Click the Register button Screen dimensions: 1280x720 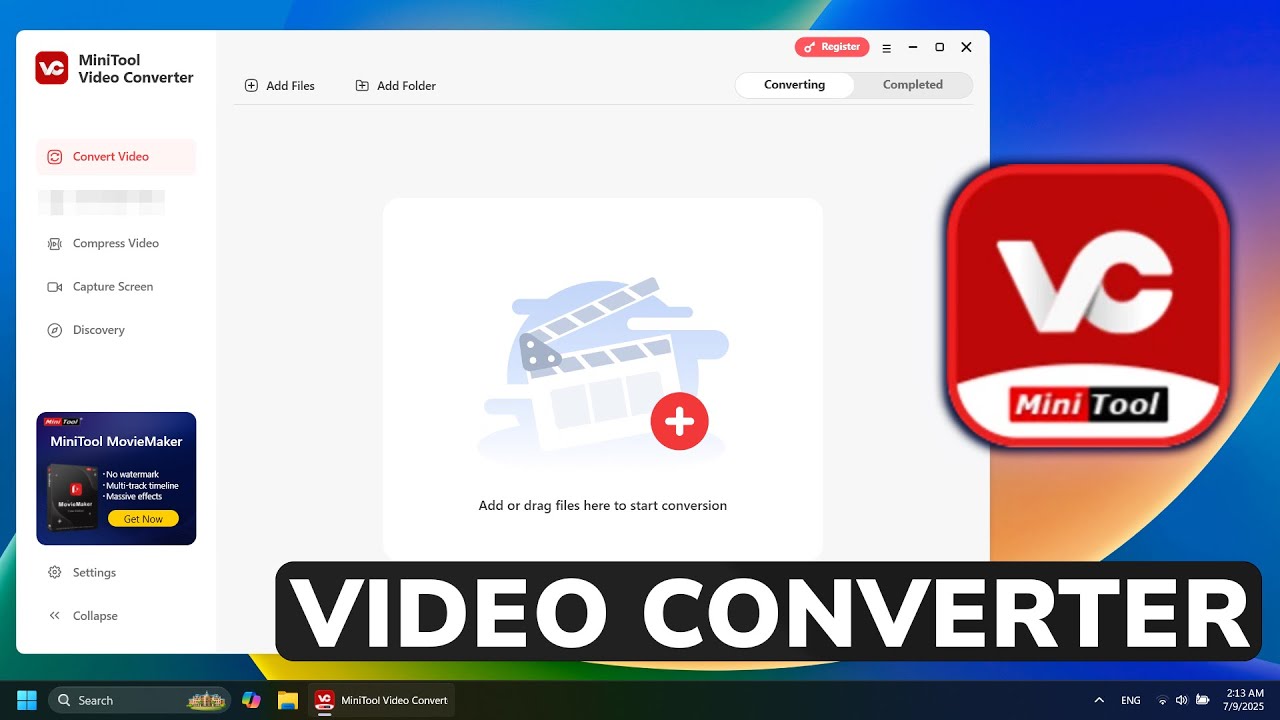pyautogui.click(x=832, y=47)
